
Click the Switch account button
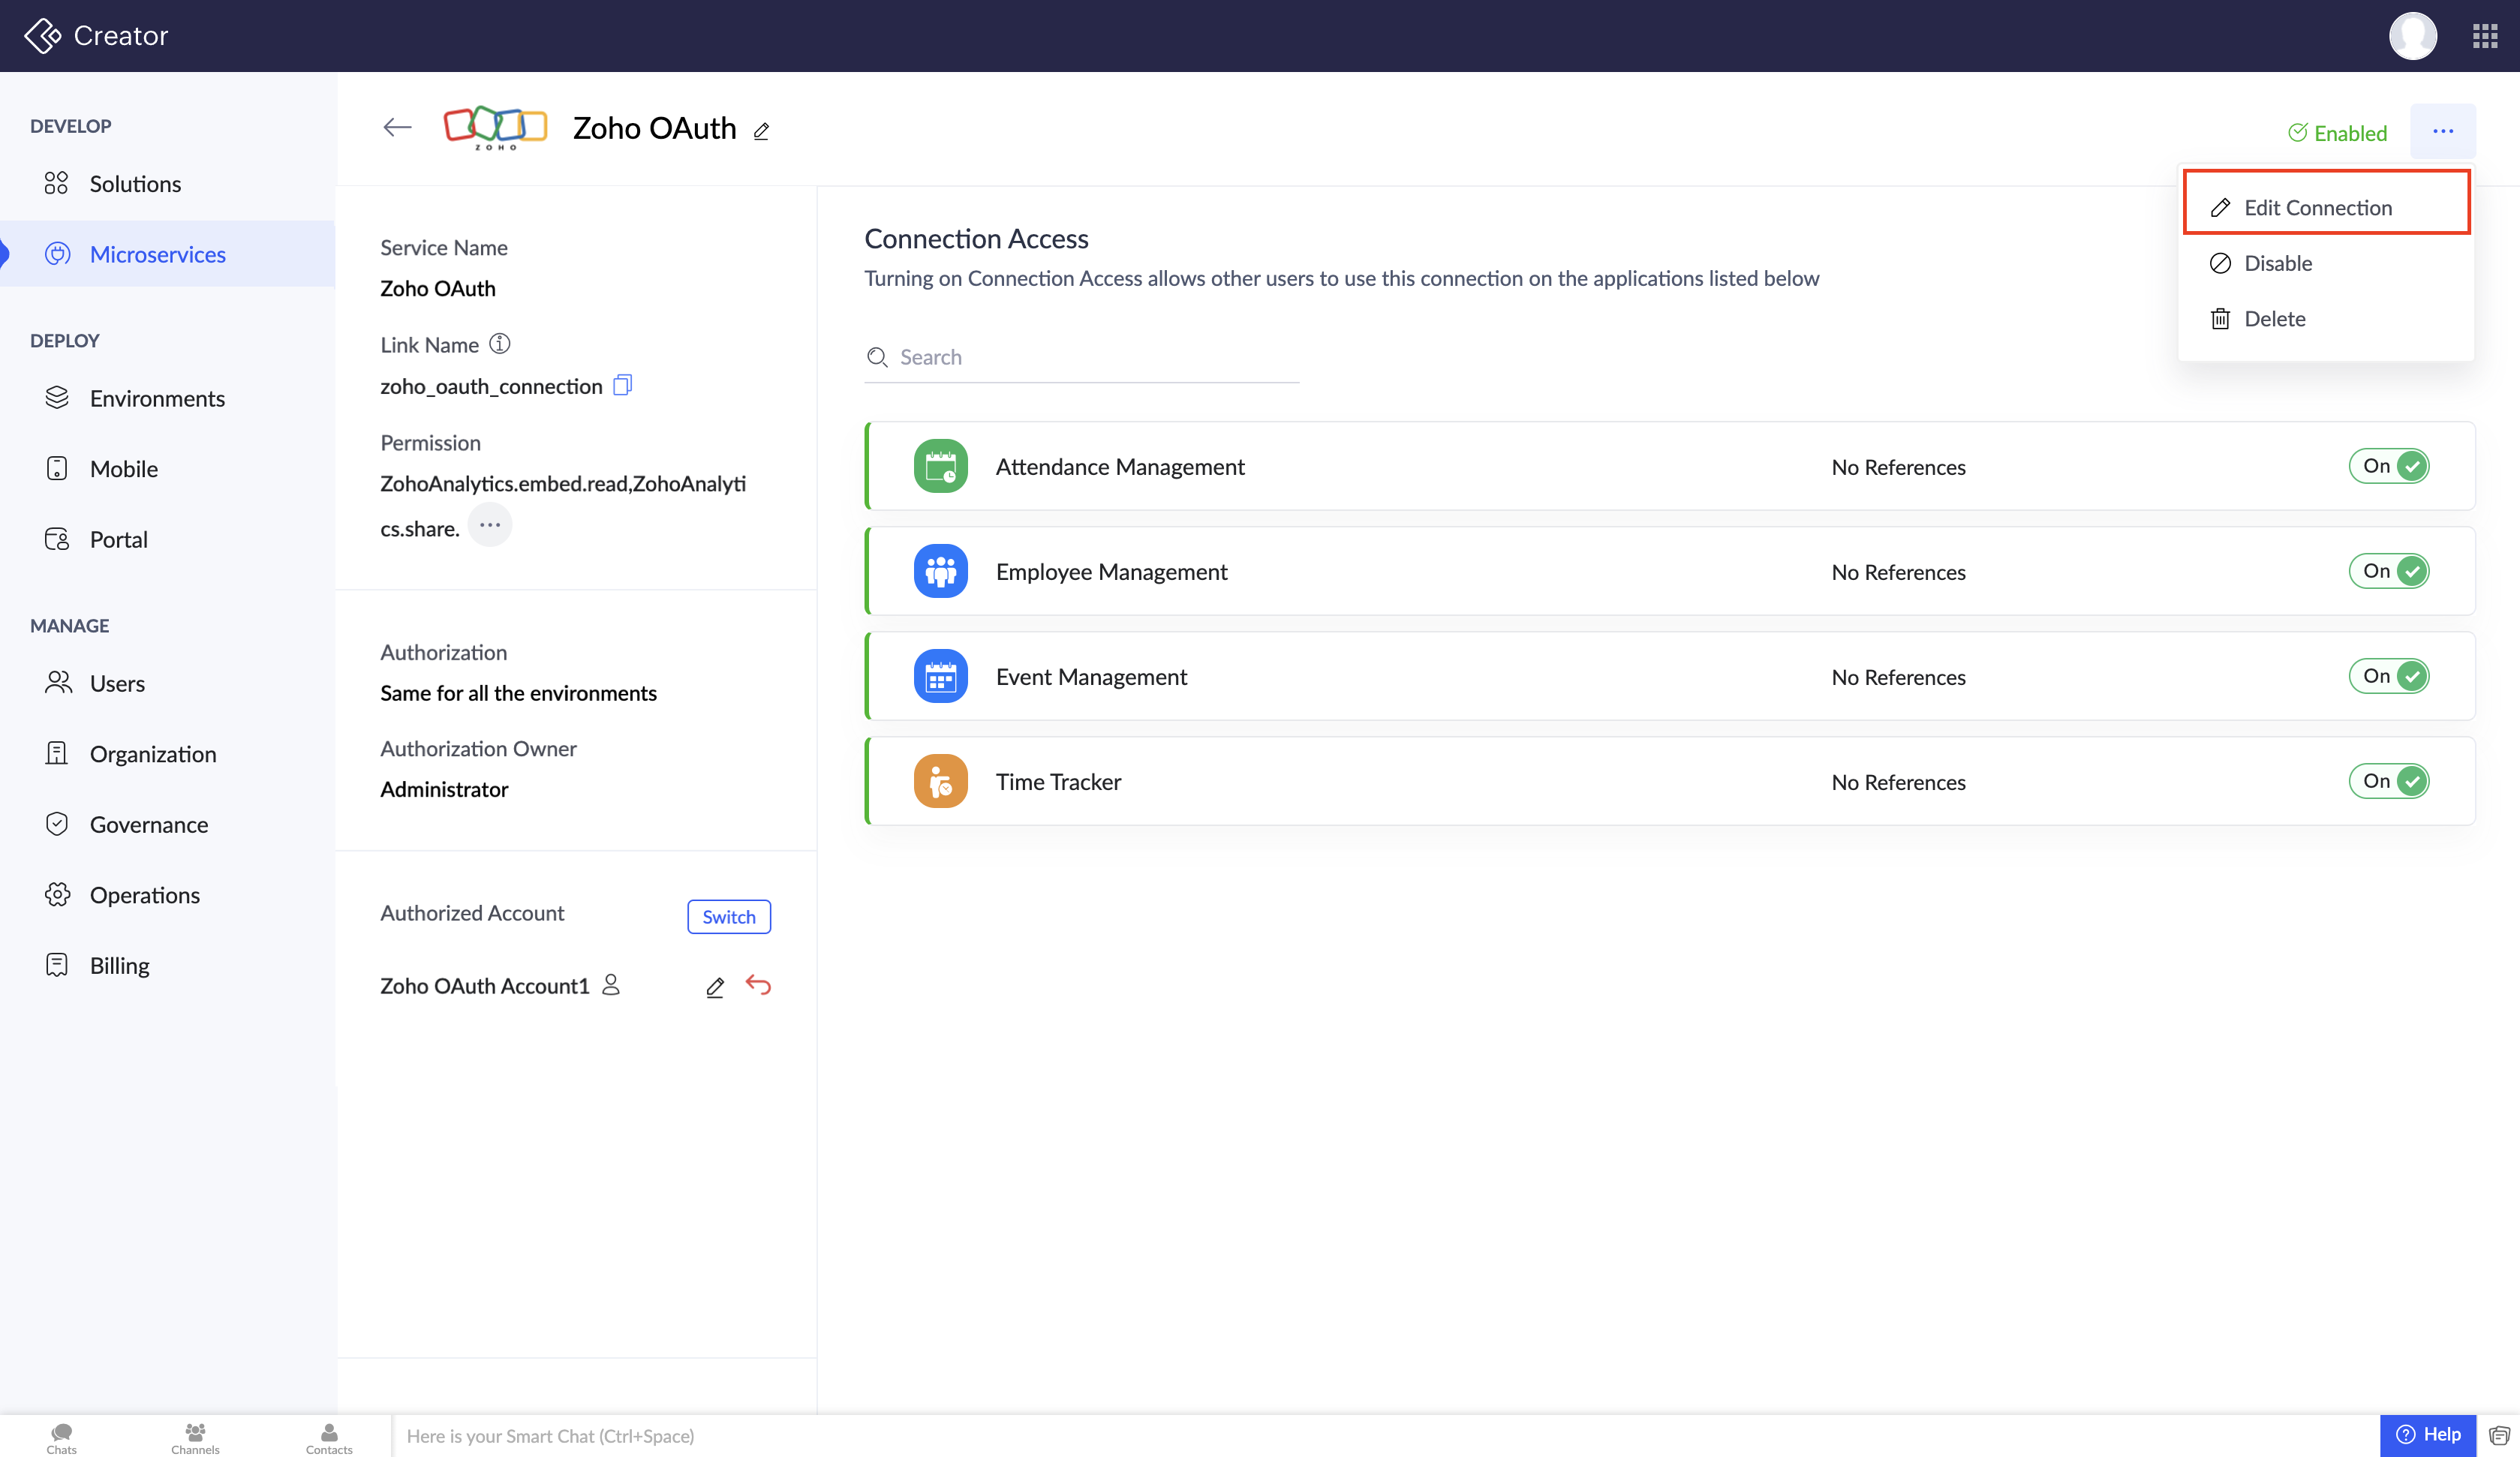[x=728, y=916]
